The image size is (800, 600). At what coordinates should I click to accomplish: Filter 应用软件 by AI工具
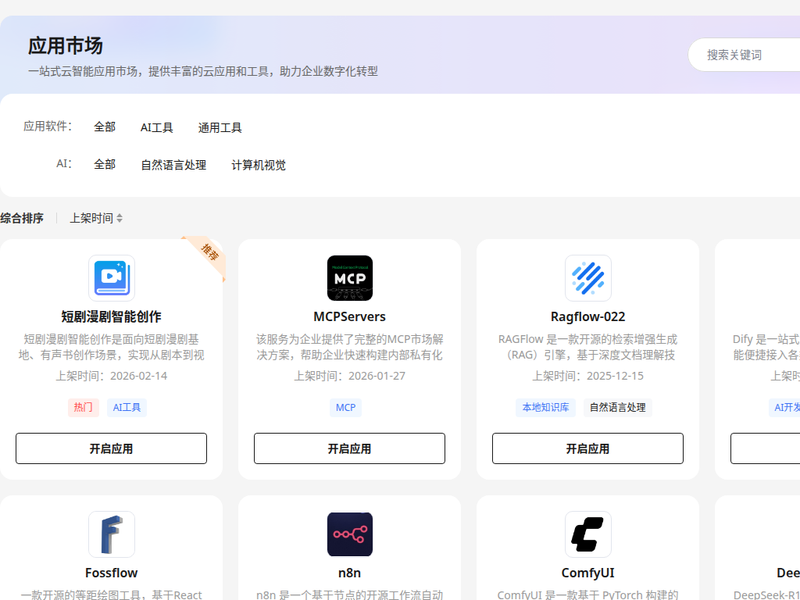[x=157, y=128]
